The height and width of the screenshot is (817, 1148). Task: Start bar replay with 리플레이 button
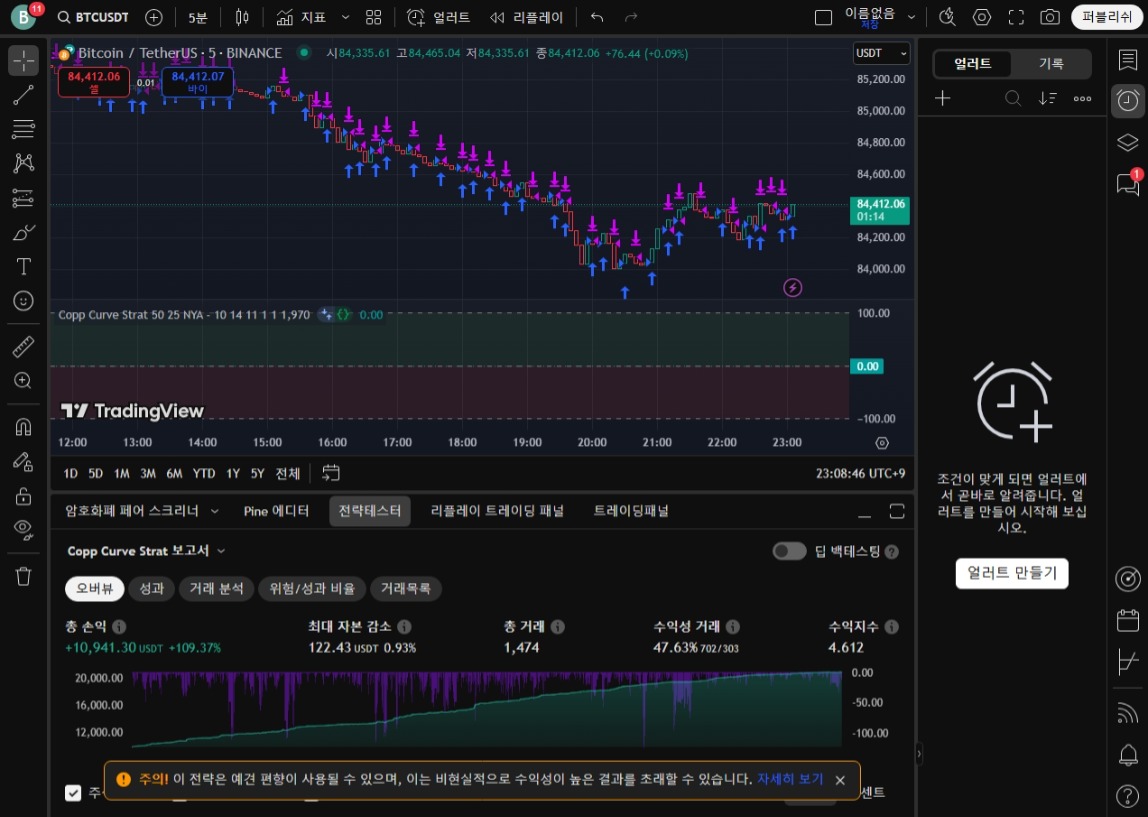tap(527, 18)
